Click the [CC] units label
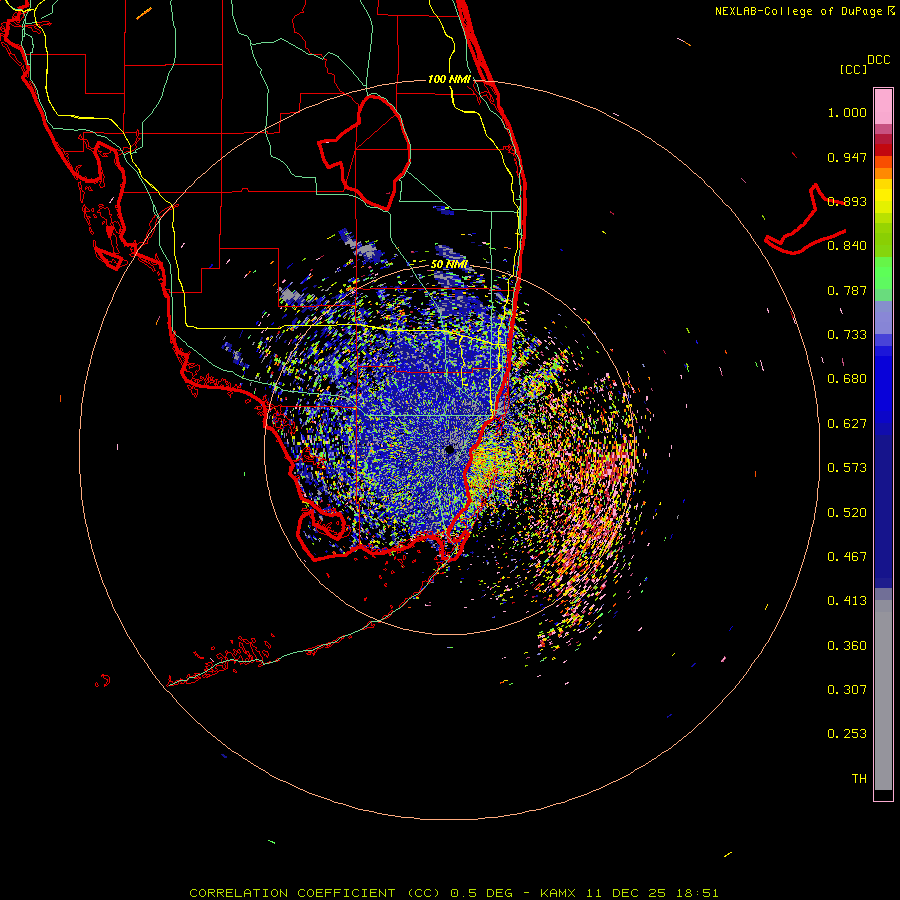 (853, 69)
